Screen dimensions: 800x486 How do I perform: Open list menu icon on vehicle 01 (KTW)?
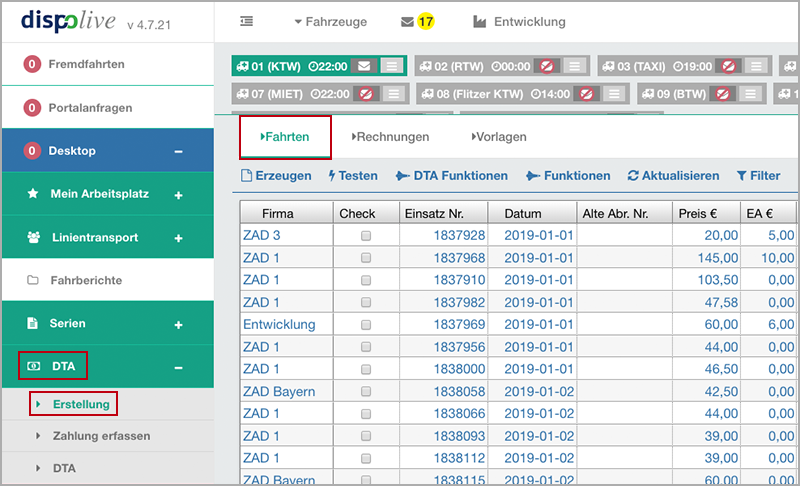[392, 66]
